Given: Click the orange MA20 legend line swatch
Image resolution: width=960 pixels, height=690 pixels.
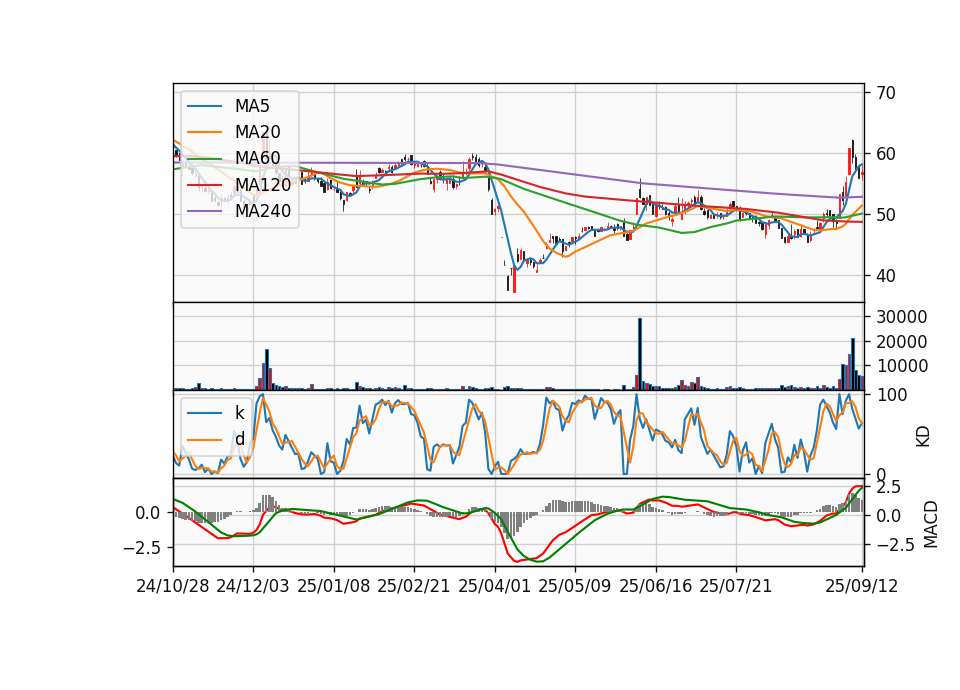Looking at the screenshot, I should coord(205,132).
